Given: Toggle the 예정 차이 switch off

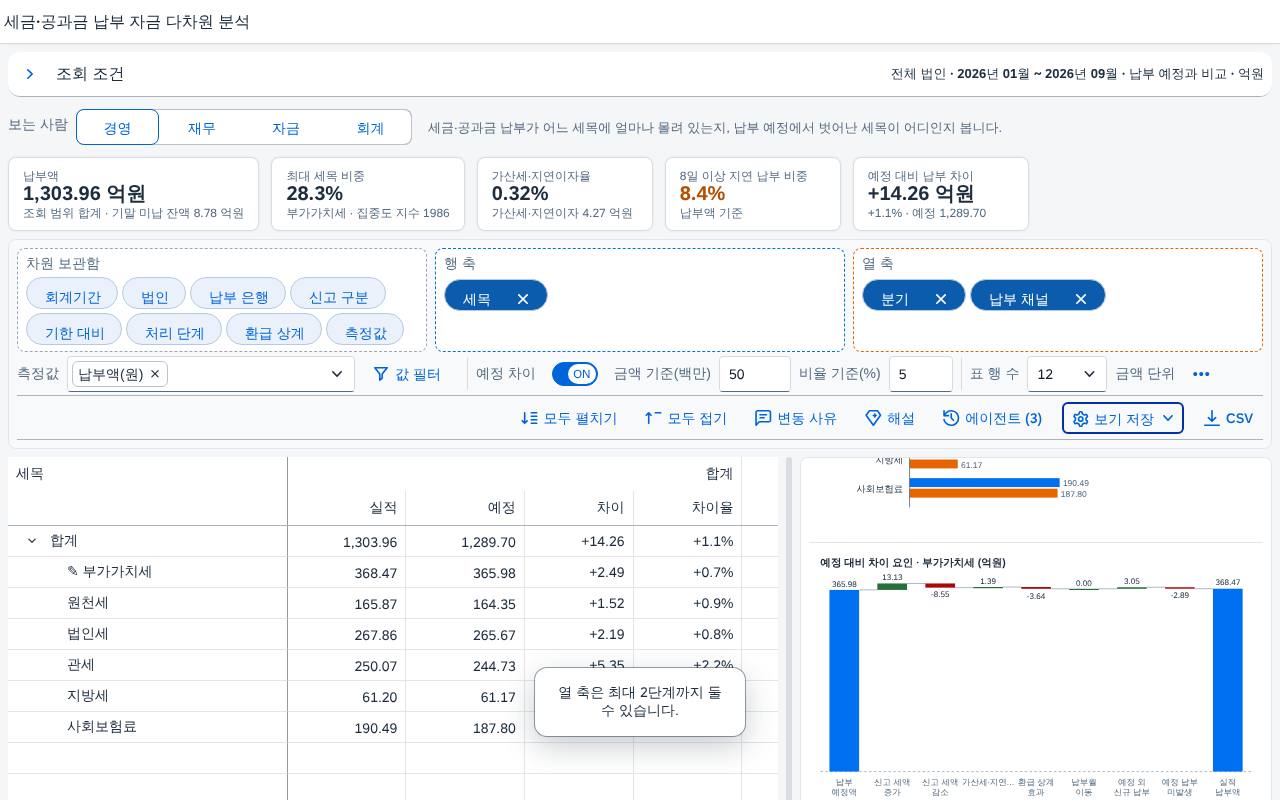Looking at the screenshot, I should (575, 374).
